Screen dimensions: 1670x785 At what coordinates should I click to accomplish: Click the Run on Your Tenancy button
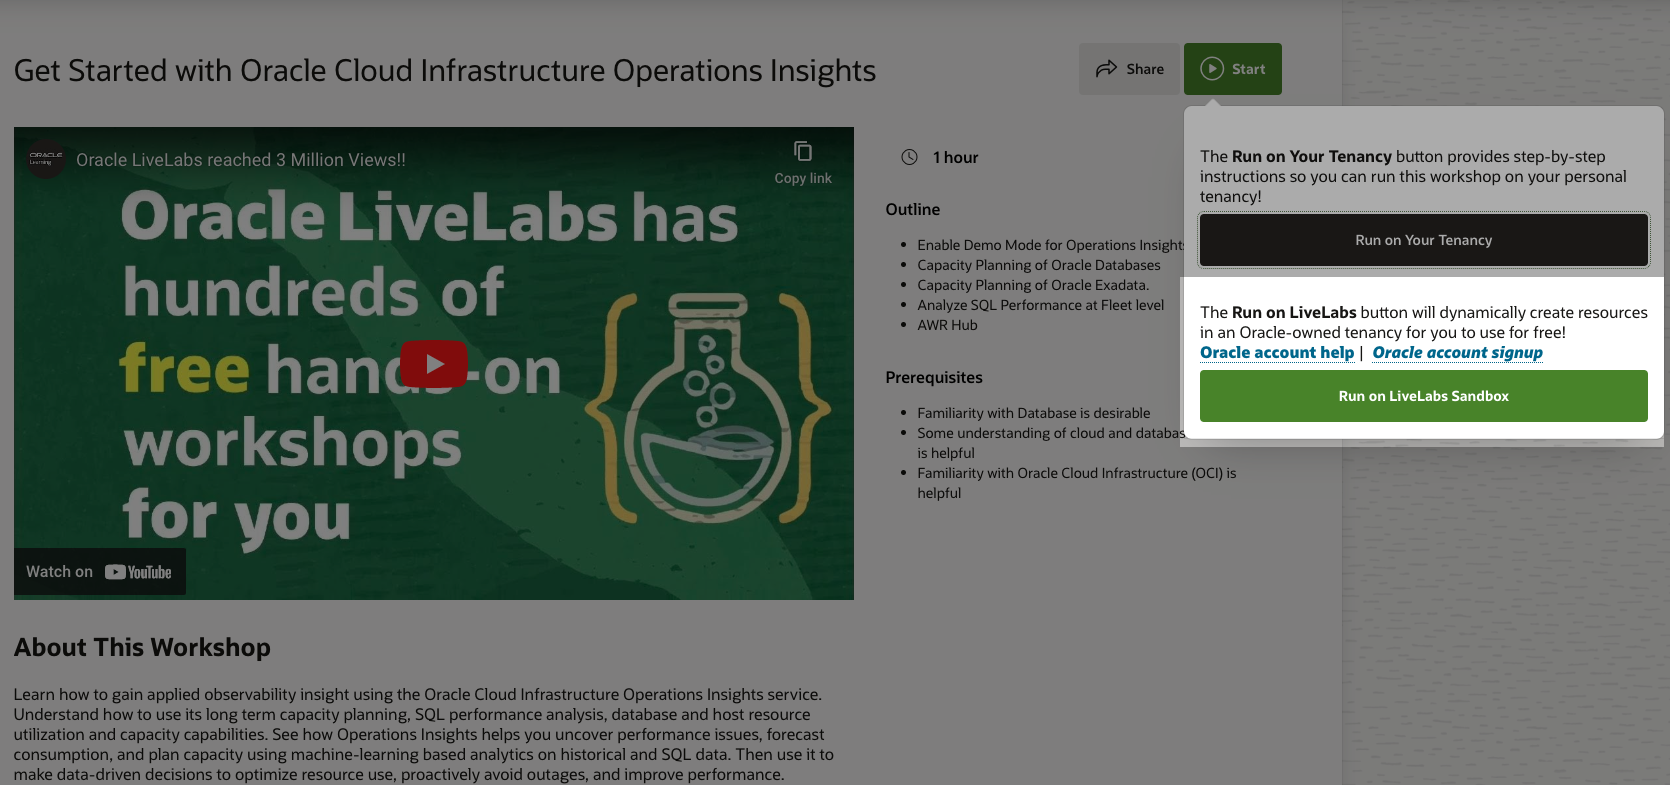click(1423, 240)
